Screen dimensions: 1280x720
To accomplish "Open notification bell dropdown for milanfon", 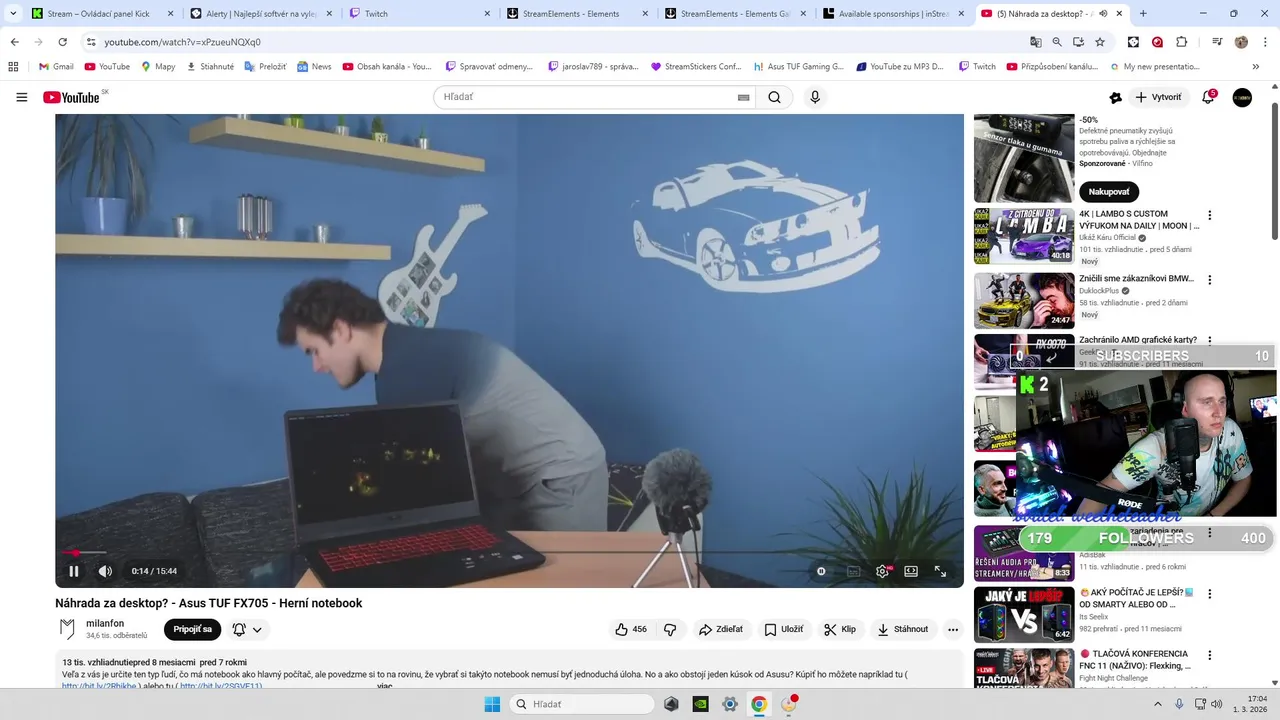I will tap(247, 629).
